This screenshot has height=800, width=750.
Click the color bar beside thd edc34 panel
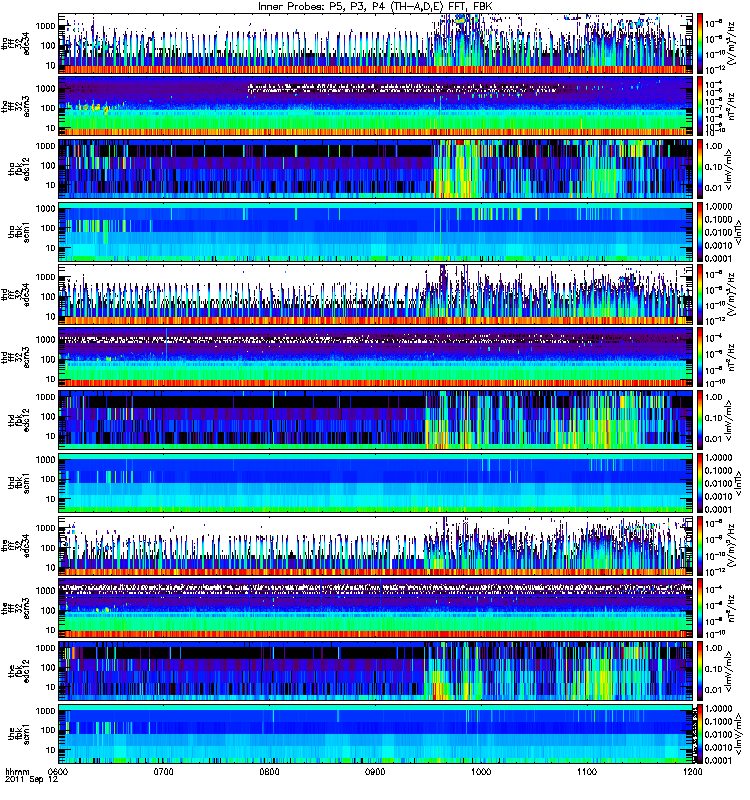[x=700, y=294]
